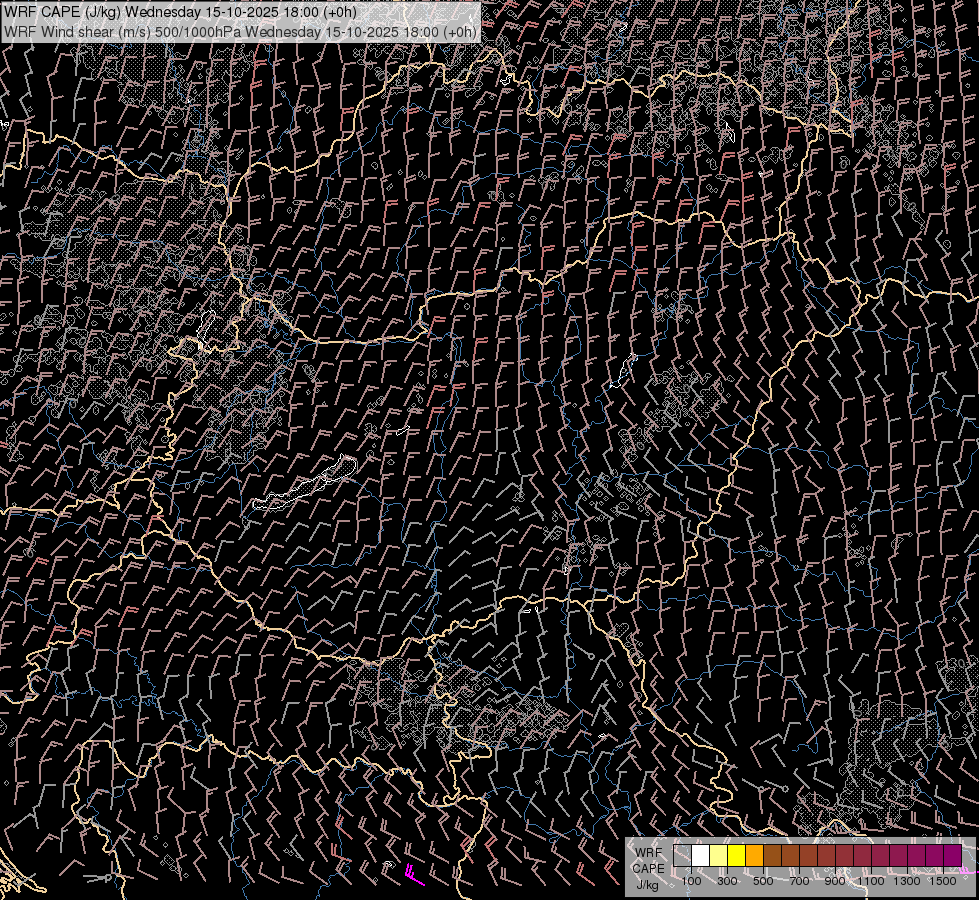979x900 pixels.
Task: Click the 300 value on the legend
Action: (x=727, y=881)
